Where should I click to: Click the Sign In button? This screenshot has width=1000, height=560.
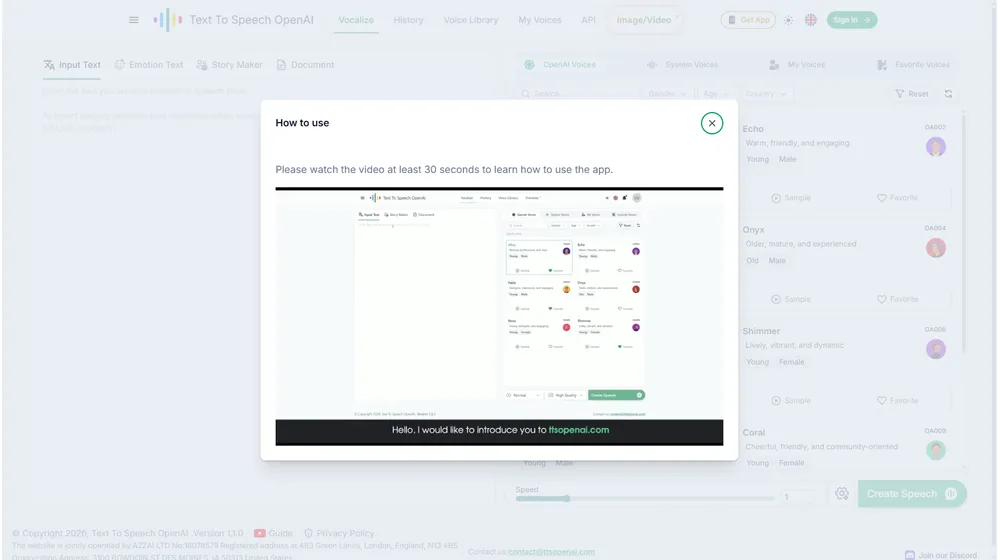click(852, 20)
